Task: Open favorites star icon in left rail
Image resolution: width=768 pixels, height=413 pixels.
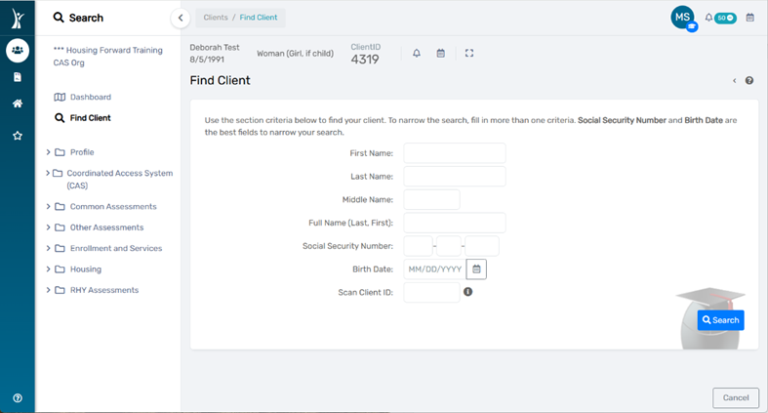Action: 17,135
